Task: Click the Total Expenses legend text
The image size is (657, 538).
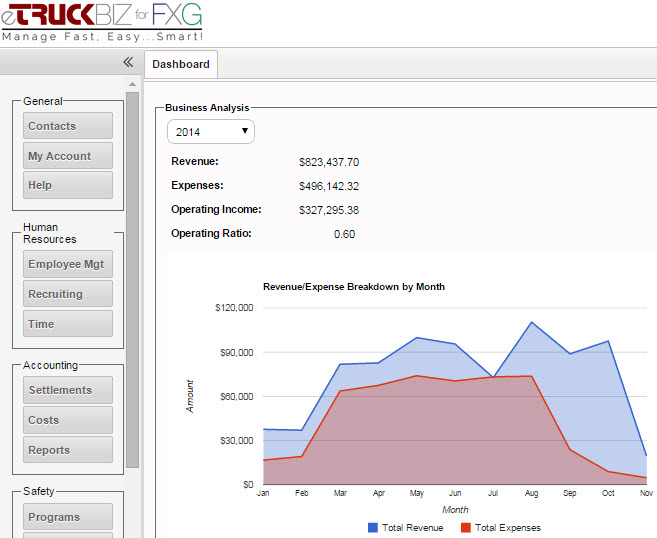Action: (508, 528)
